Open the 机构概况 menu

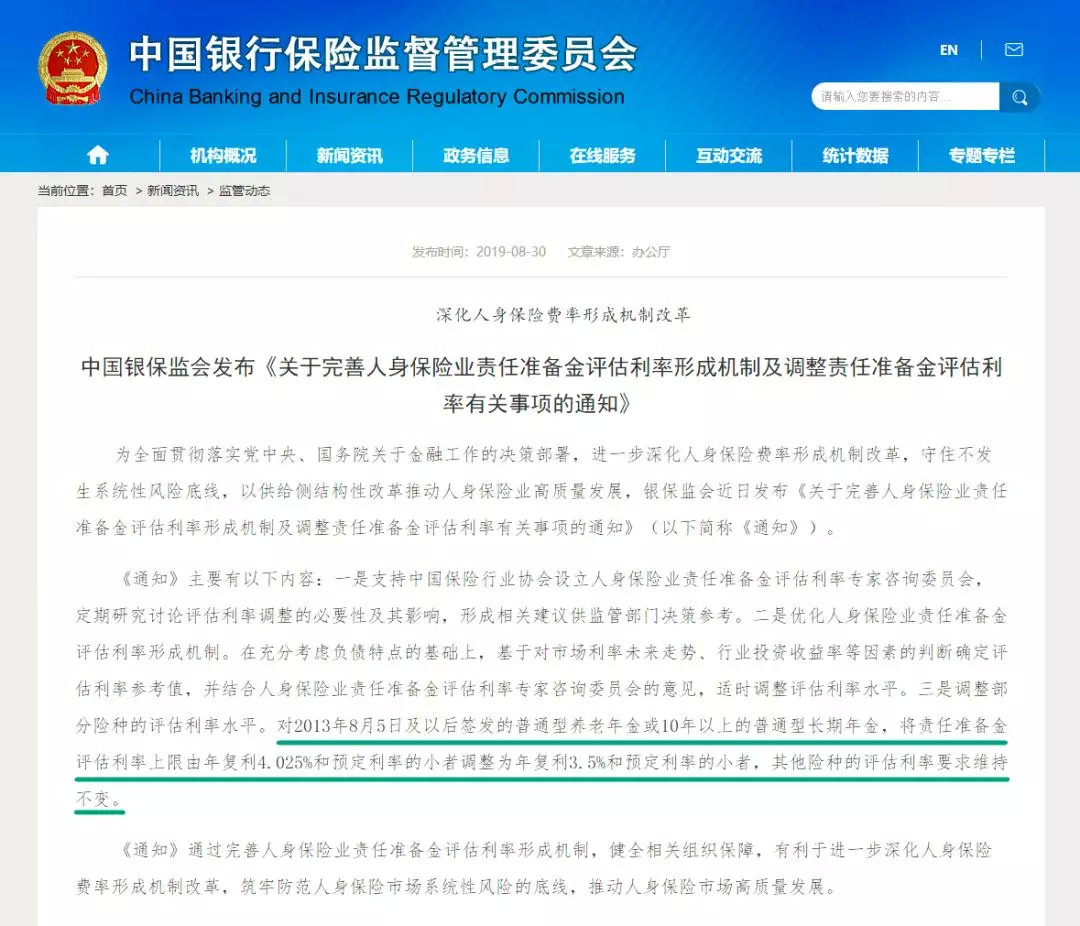coord(223,156)
